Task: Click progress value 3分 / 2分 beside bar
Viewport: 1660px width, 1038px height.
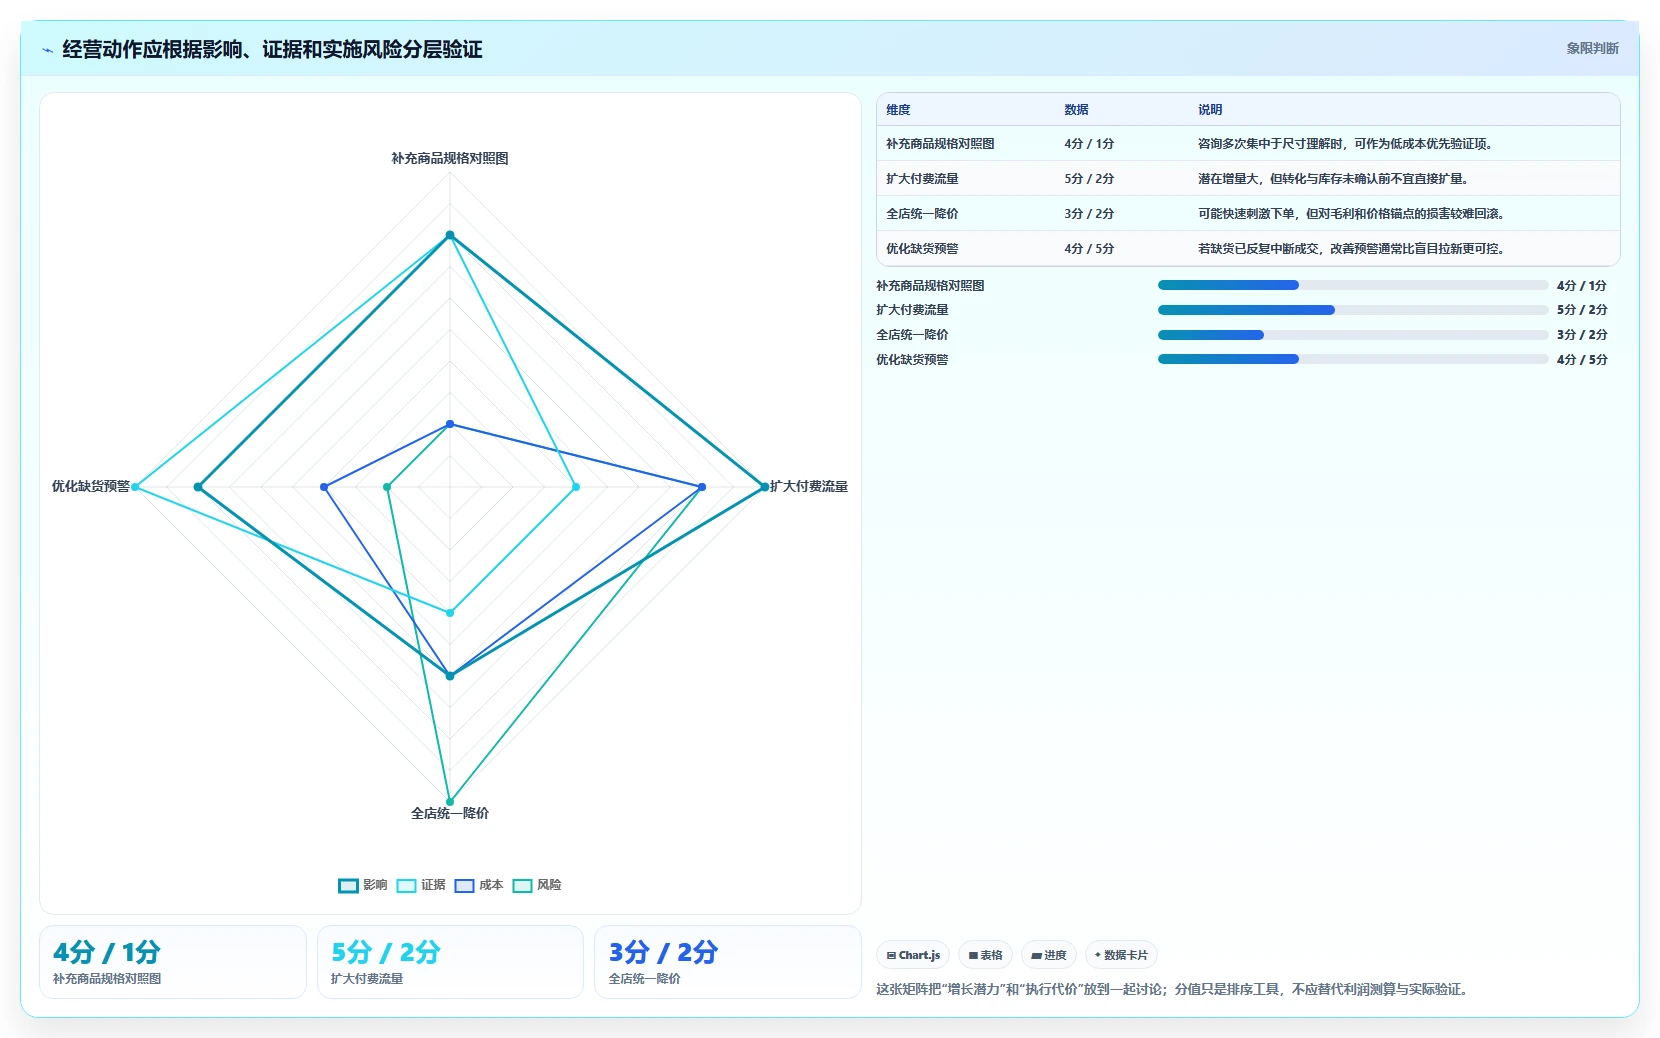Action: 1582,335
